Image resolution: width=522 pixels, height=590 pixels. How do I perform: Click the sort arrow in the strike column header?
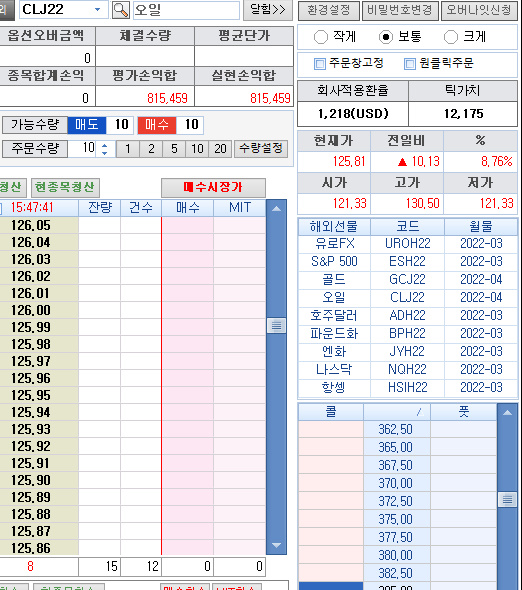pyautogui.click(x=420, y=413)
